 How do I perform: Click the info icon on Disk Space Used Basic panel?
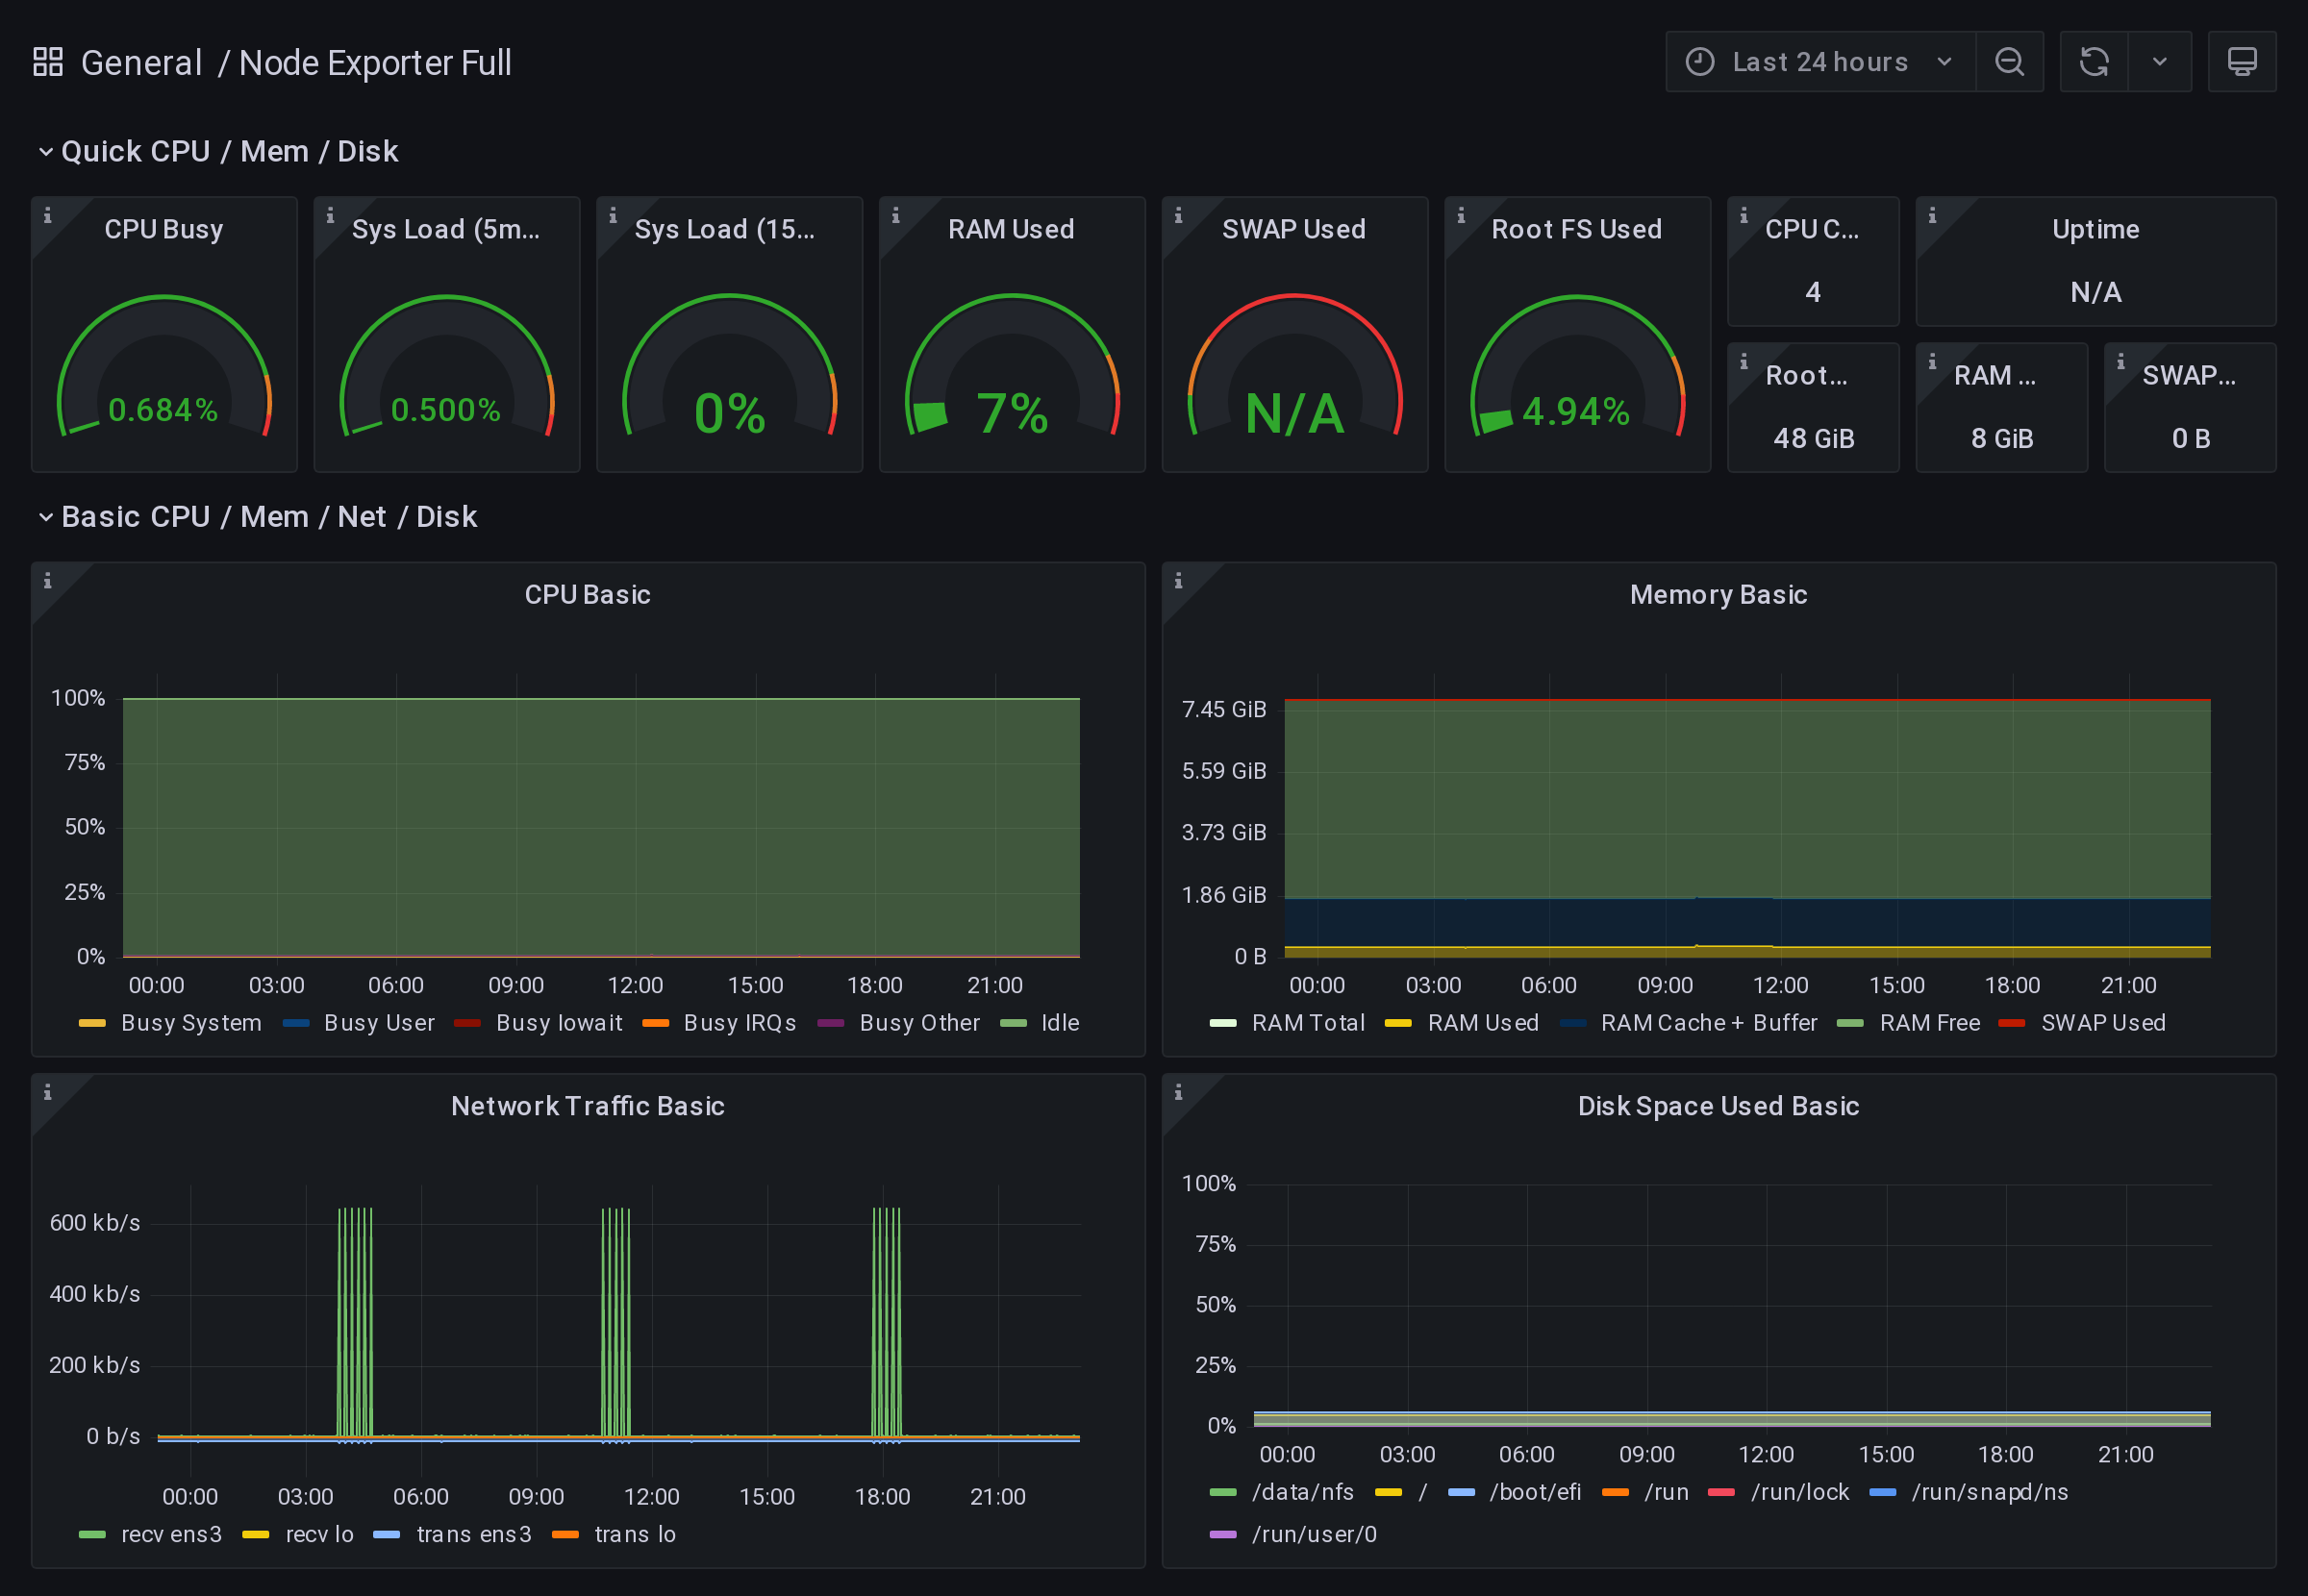pos(1178,1092)
